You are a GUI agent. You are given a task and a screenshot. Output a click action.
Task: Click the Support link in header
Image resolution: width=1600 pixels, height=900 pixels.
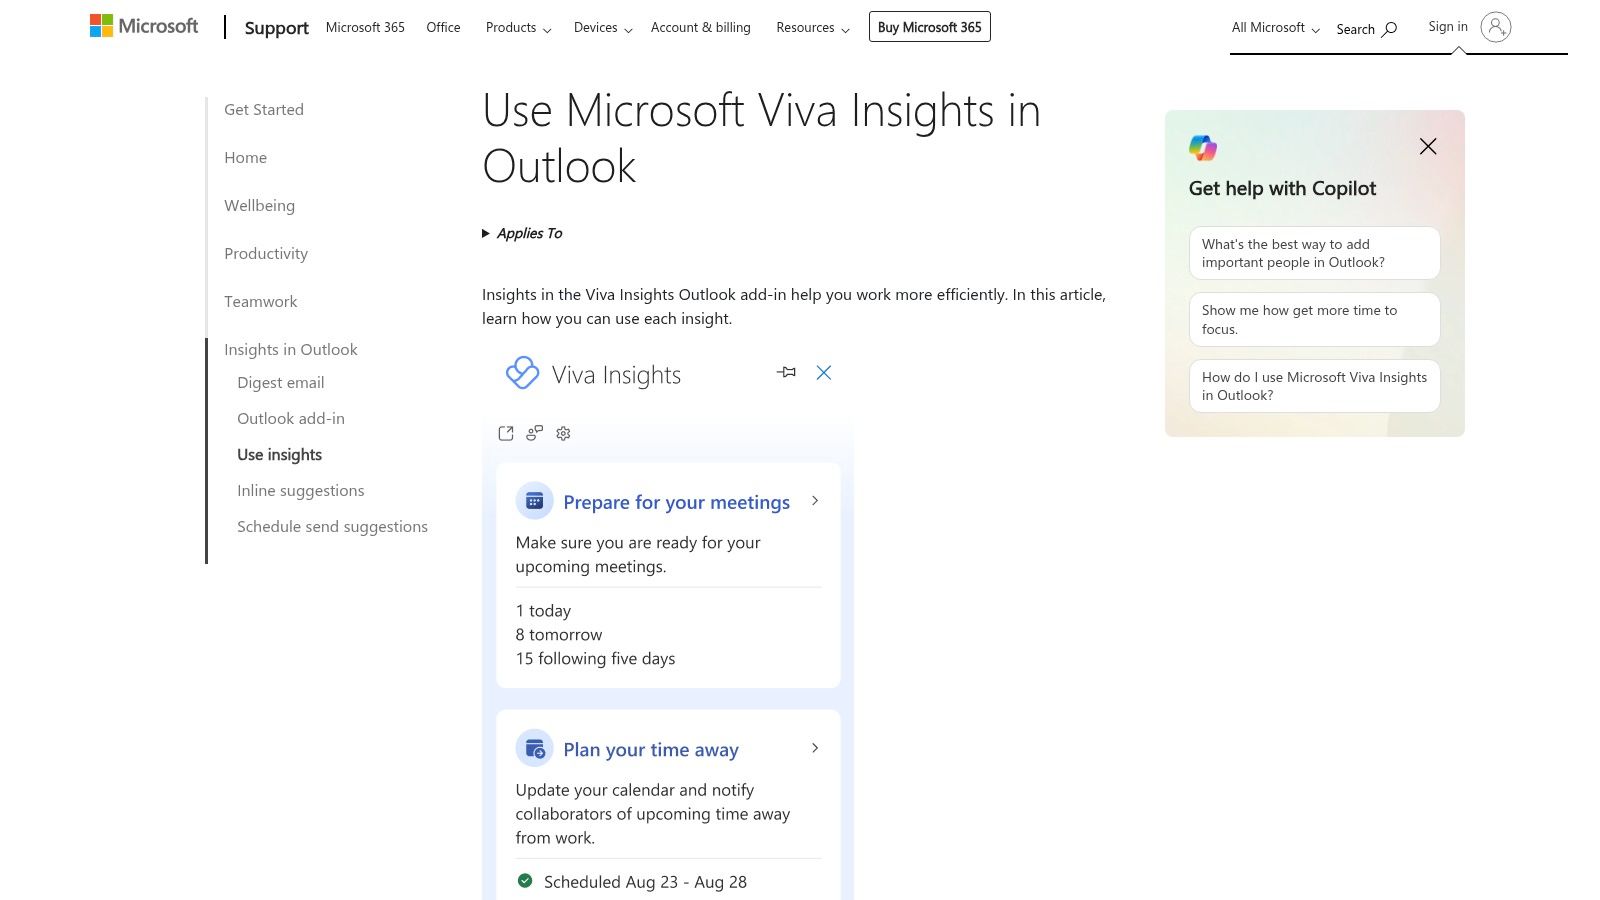point(277,28)
